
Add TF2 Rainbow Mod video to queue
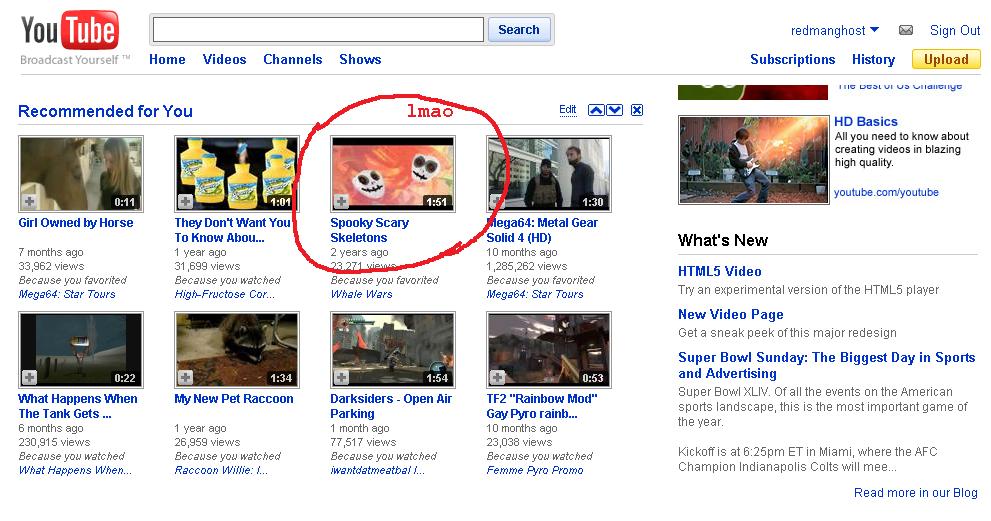click(x=497, y=377)
